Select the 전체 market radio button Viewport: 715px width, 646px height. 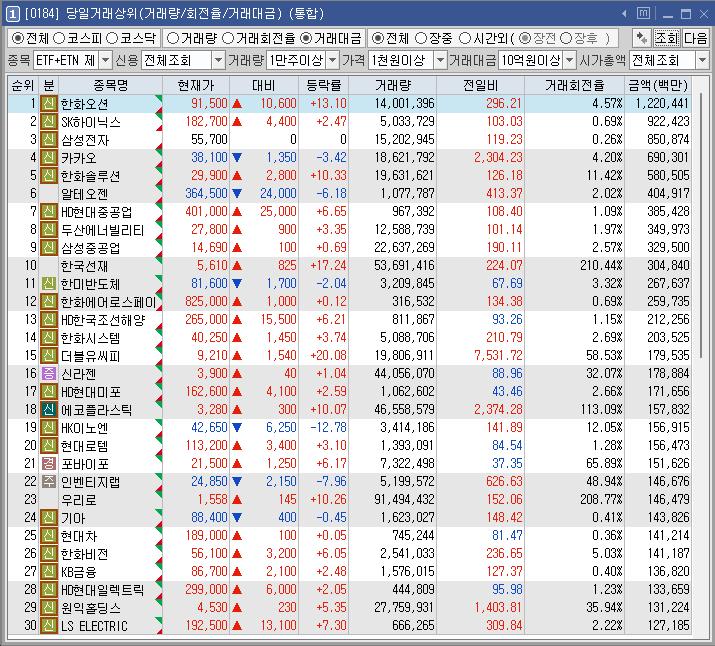tap(18, 38)
